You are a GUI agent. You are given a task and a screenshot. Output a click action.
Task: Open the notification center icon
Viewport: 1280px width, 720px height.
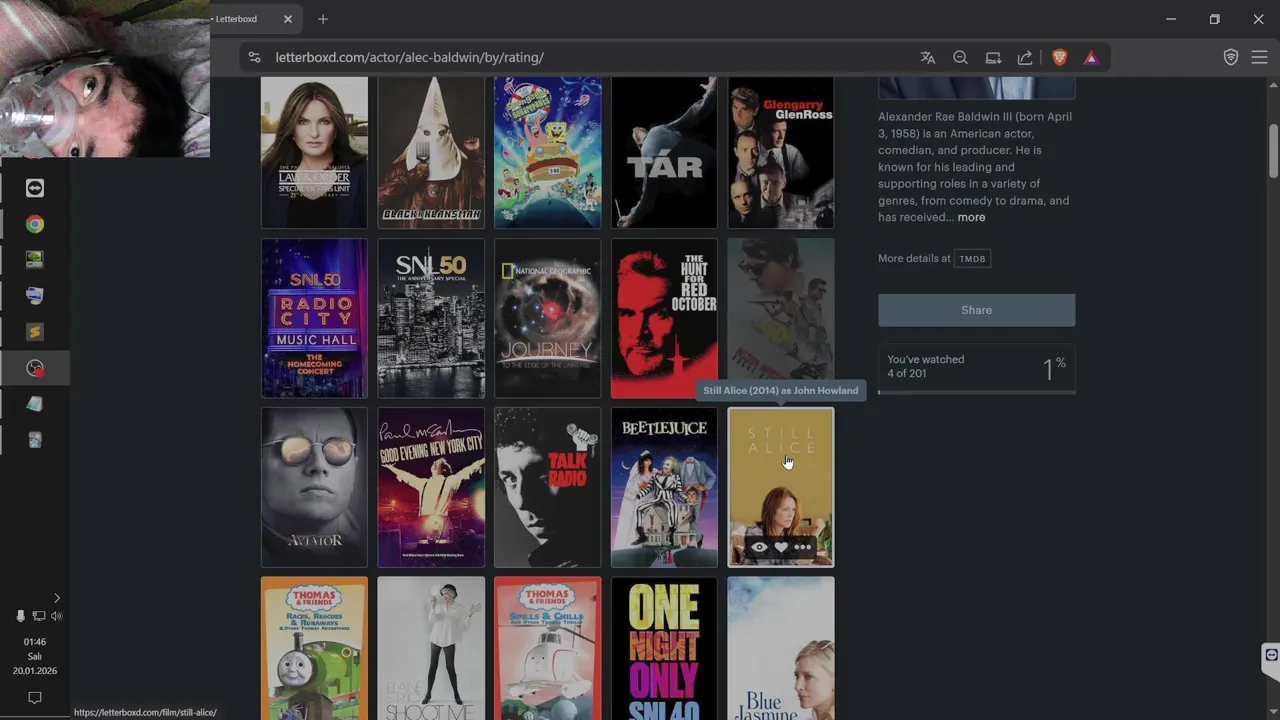(x=35, y=697)
